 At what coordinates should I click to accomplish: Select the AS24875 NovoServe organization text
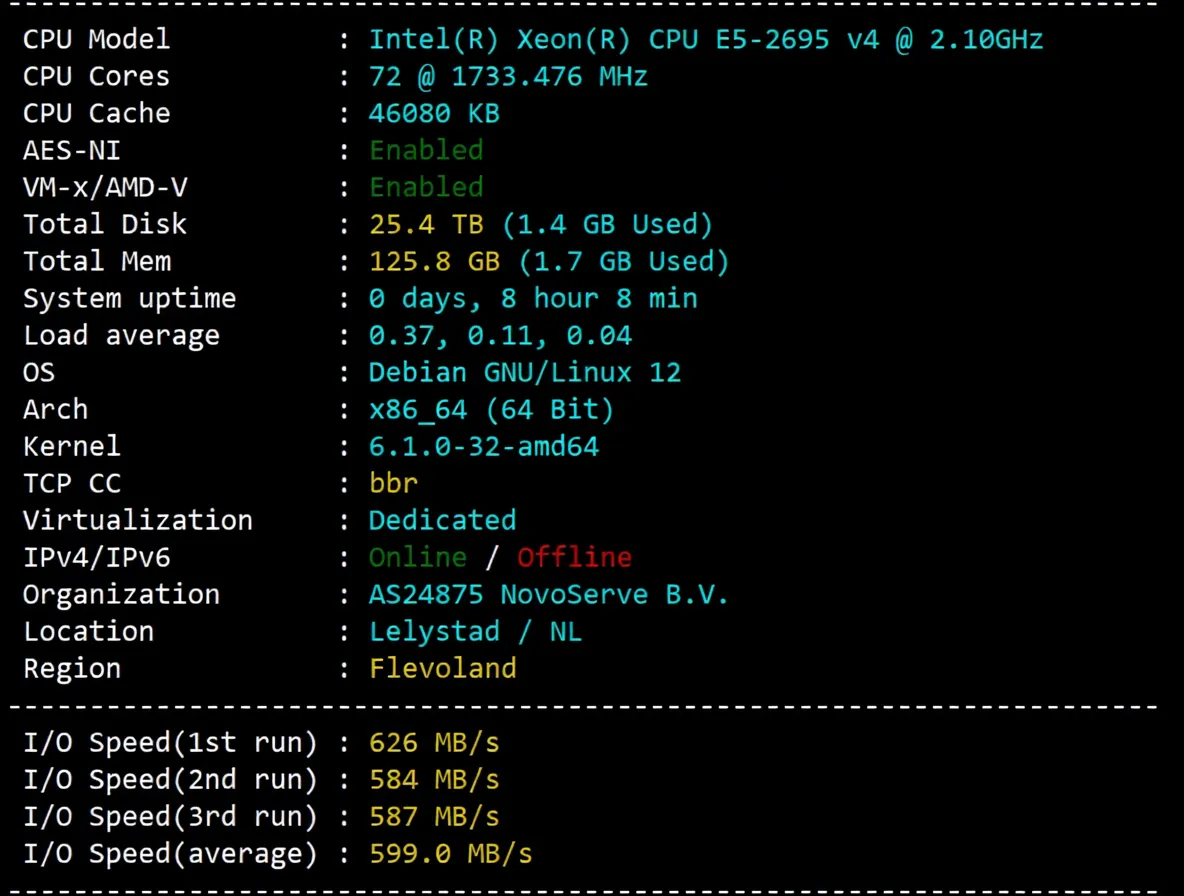coord(548,594)
